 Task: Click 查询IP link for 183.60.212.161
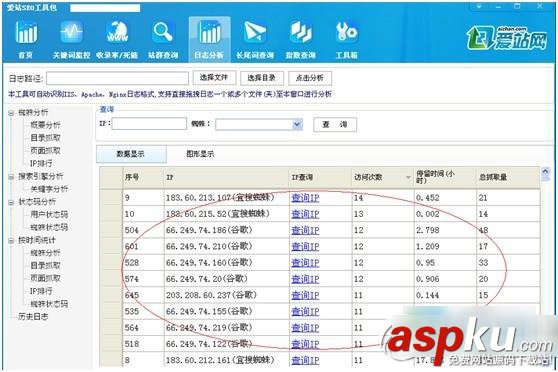click(x=305, y=361)
